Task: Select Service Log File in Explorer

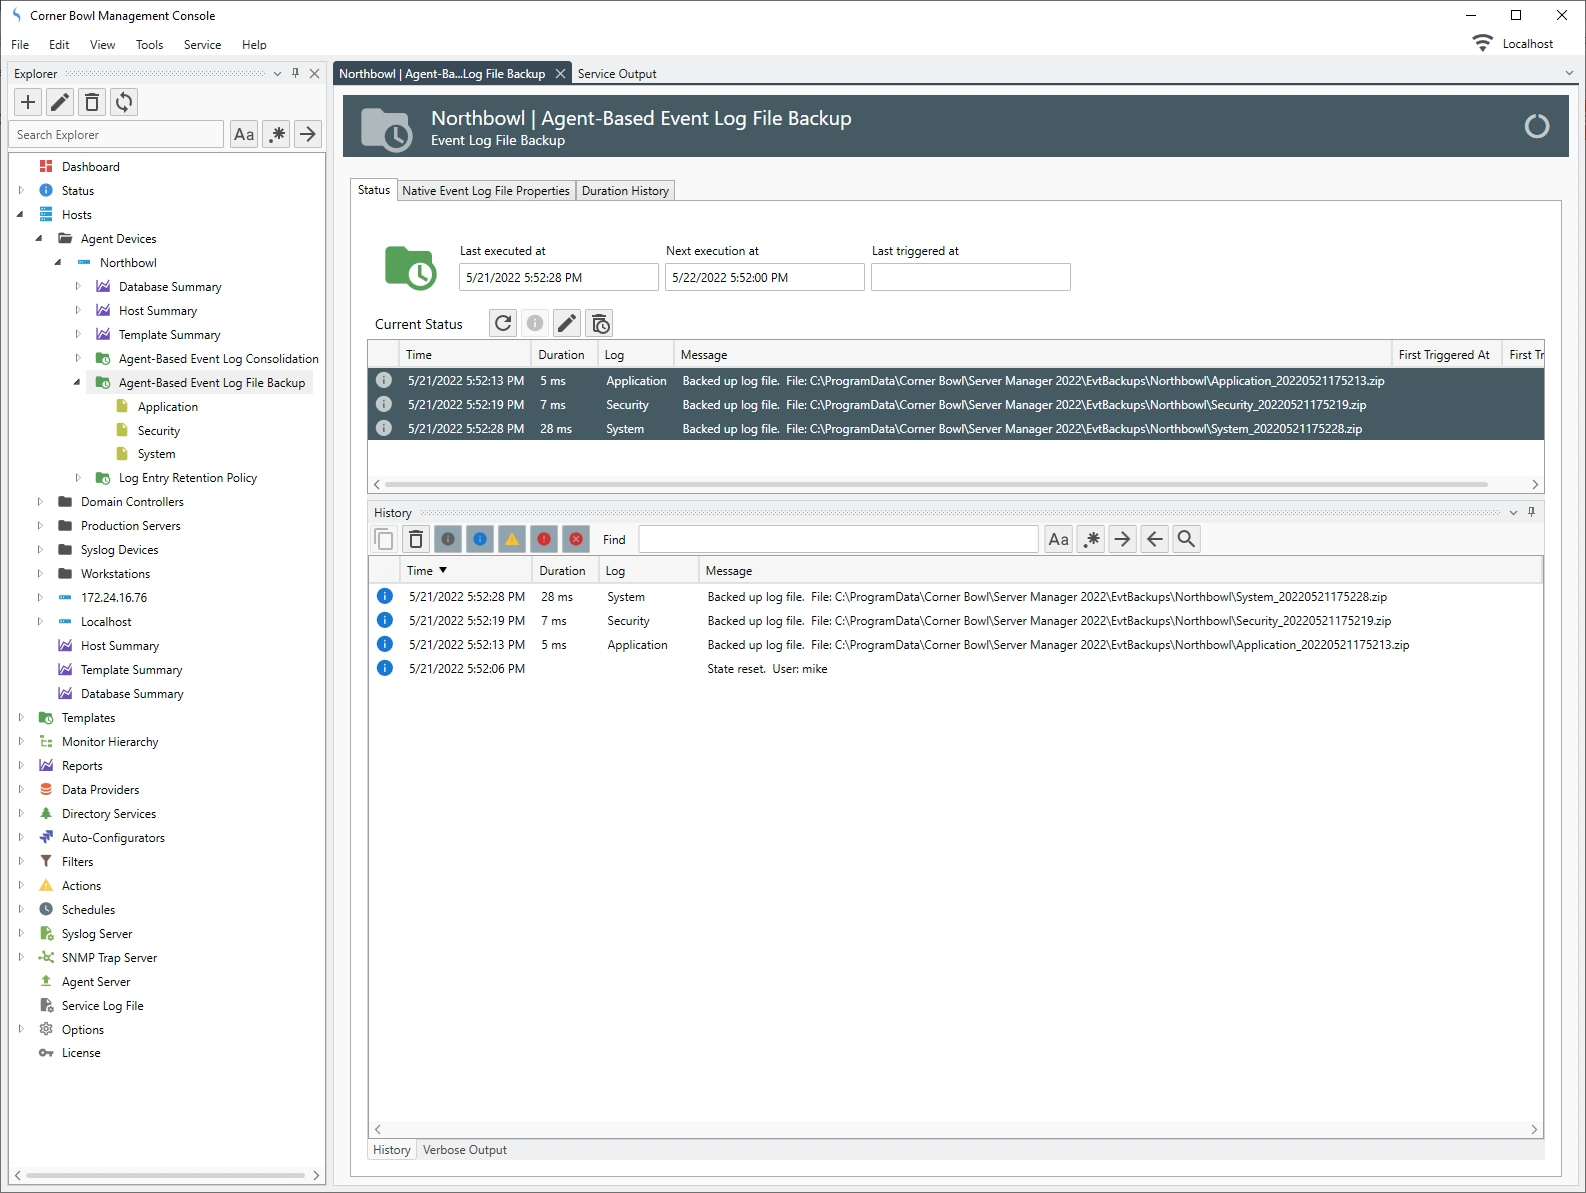Action: point(102,1006)
